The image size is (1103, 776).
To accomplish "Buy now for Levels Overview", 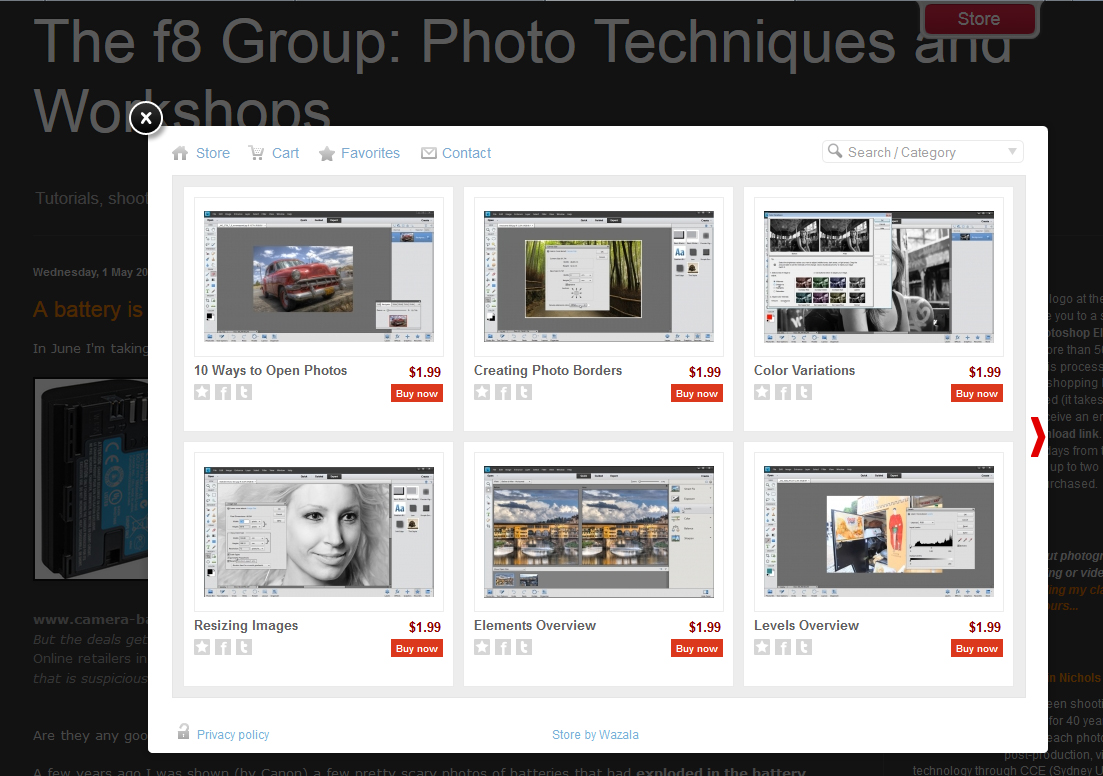I will [976, 649].
